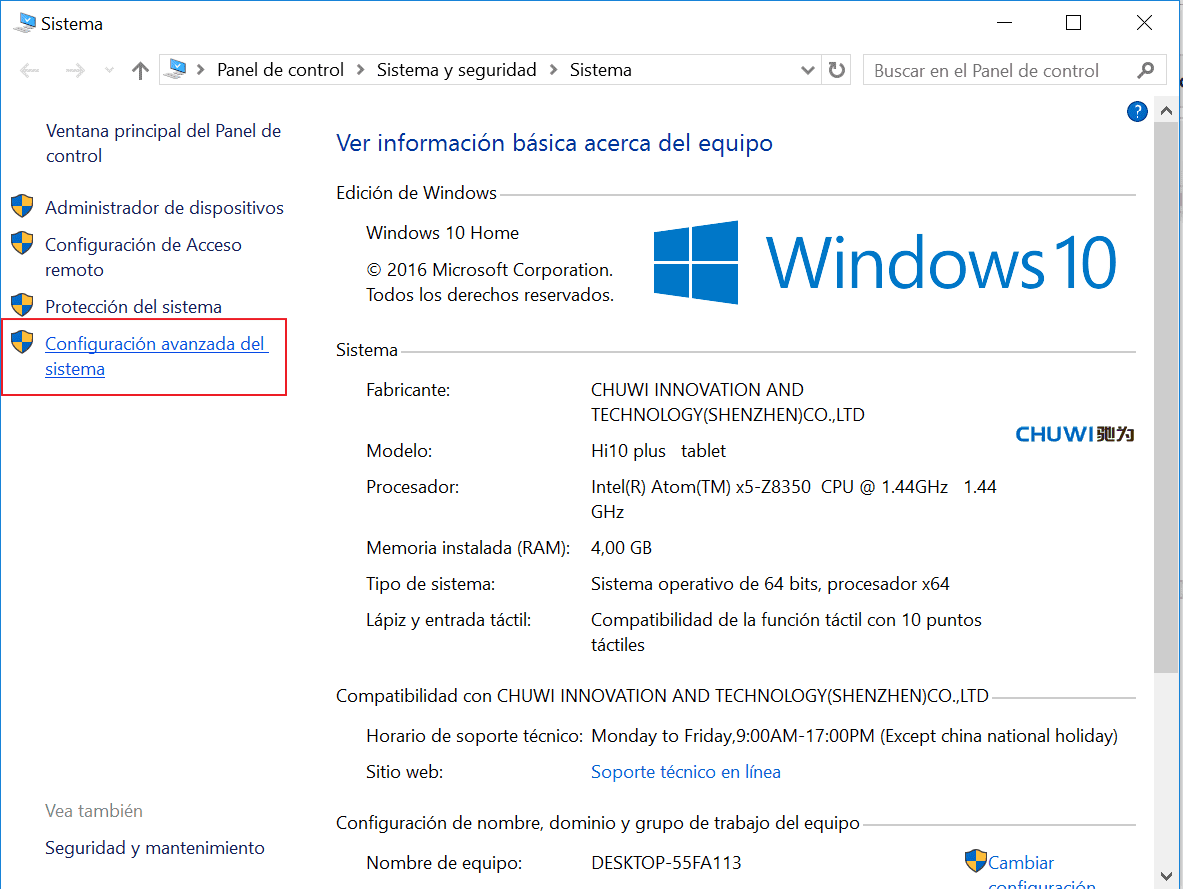
Task: Click the computer icon in address bar
Action: tap(175, 69)
